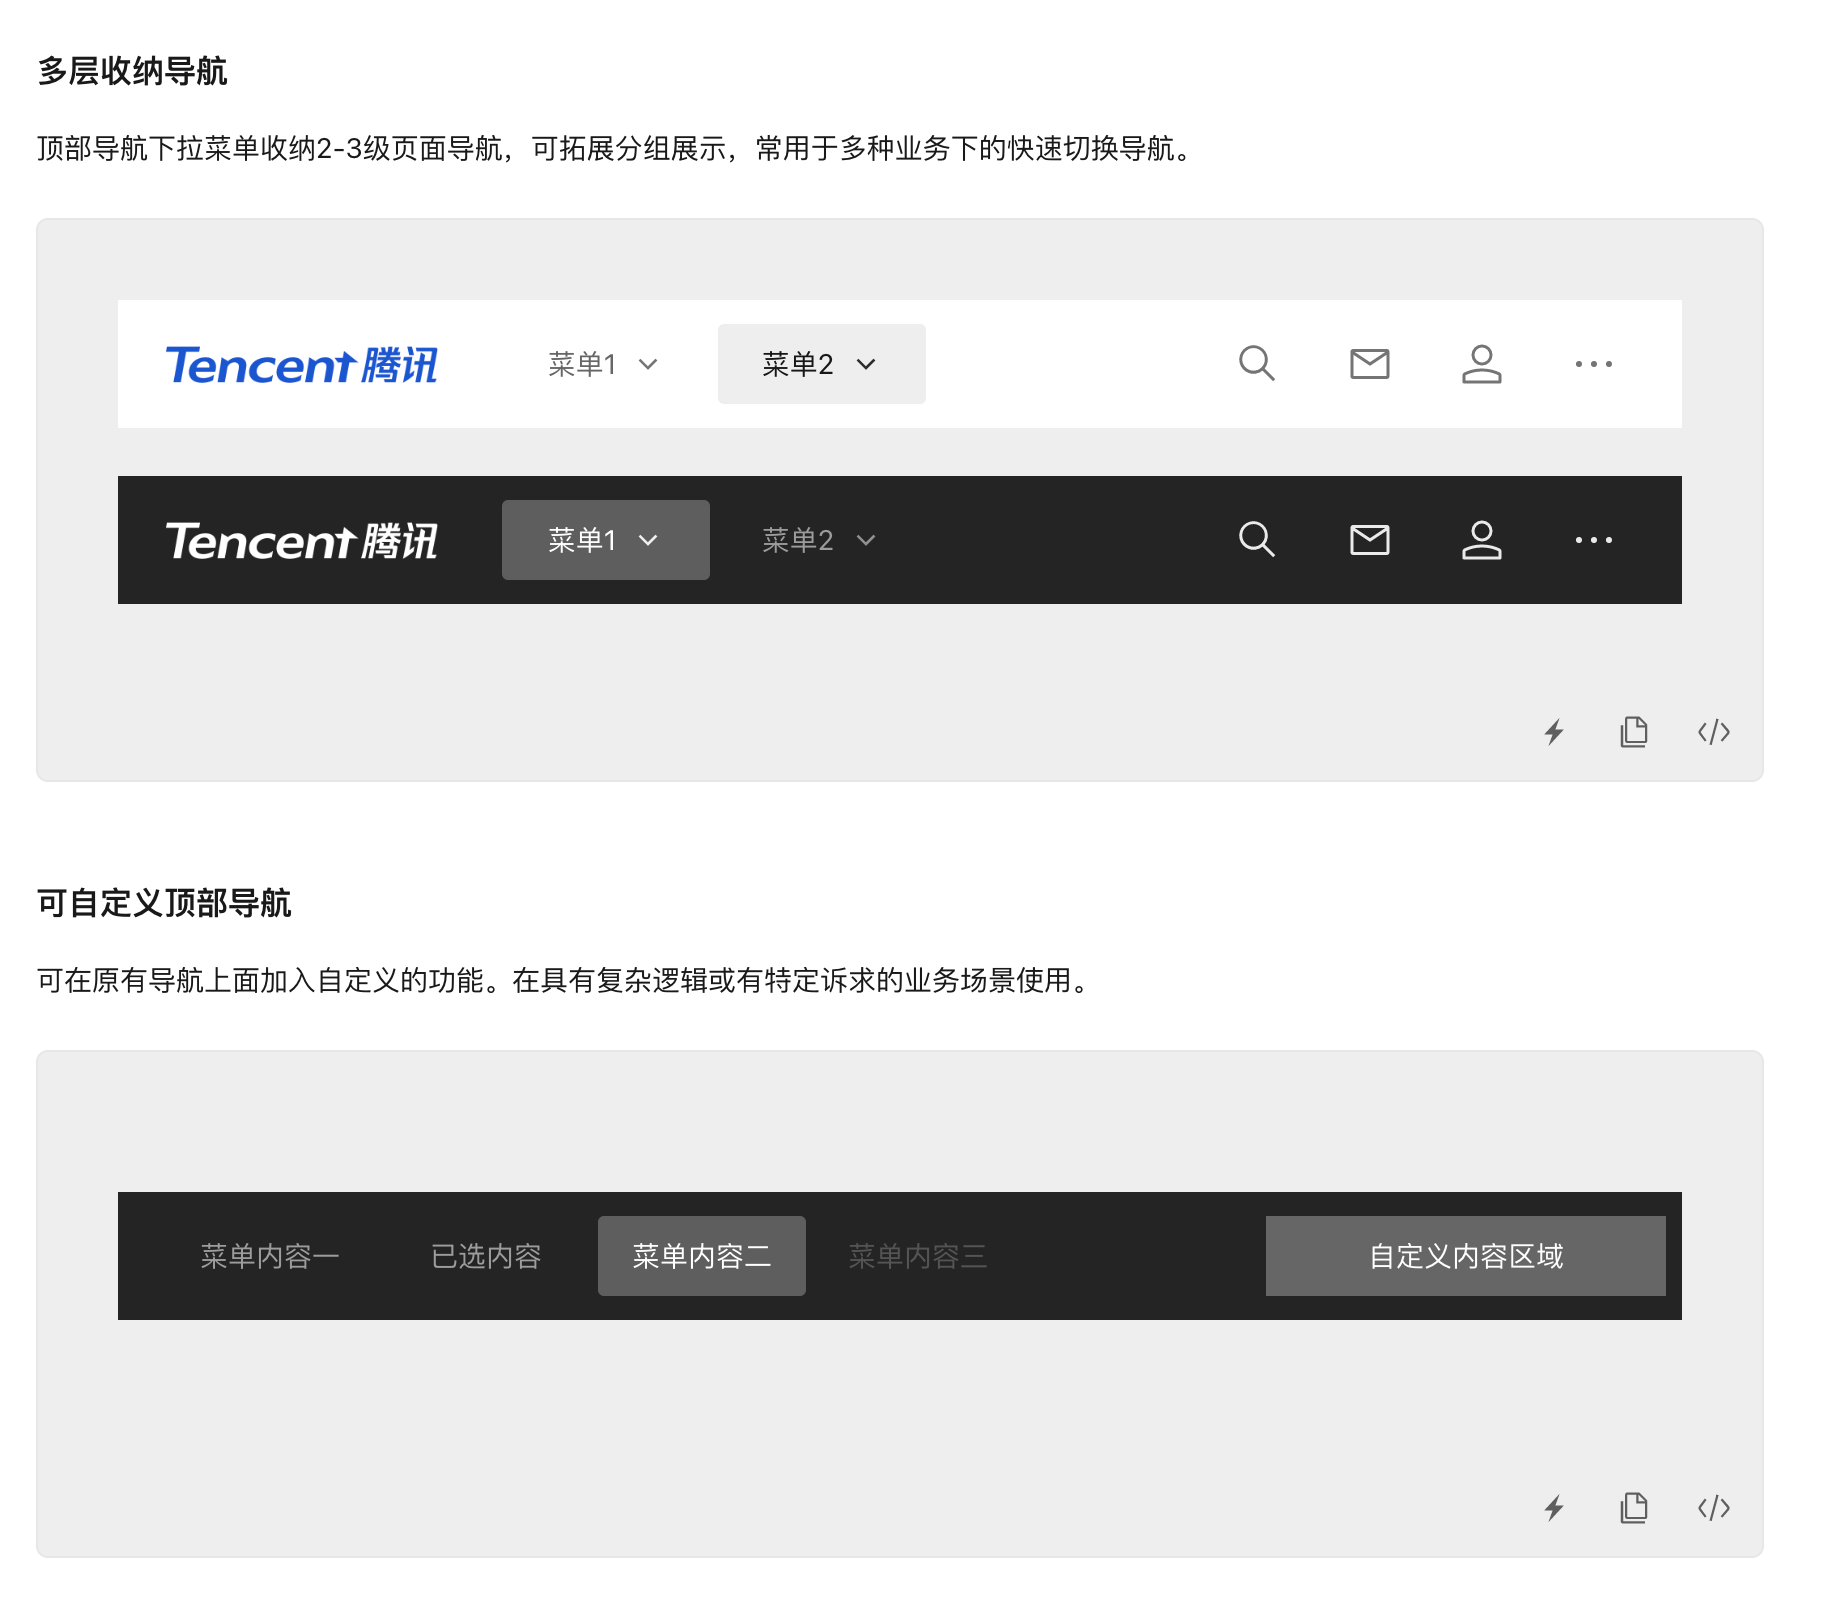Click the user profile icon in the light navbar

click(1481, 364)
